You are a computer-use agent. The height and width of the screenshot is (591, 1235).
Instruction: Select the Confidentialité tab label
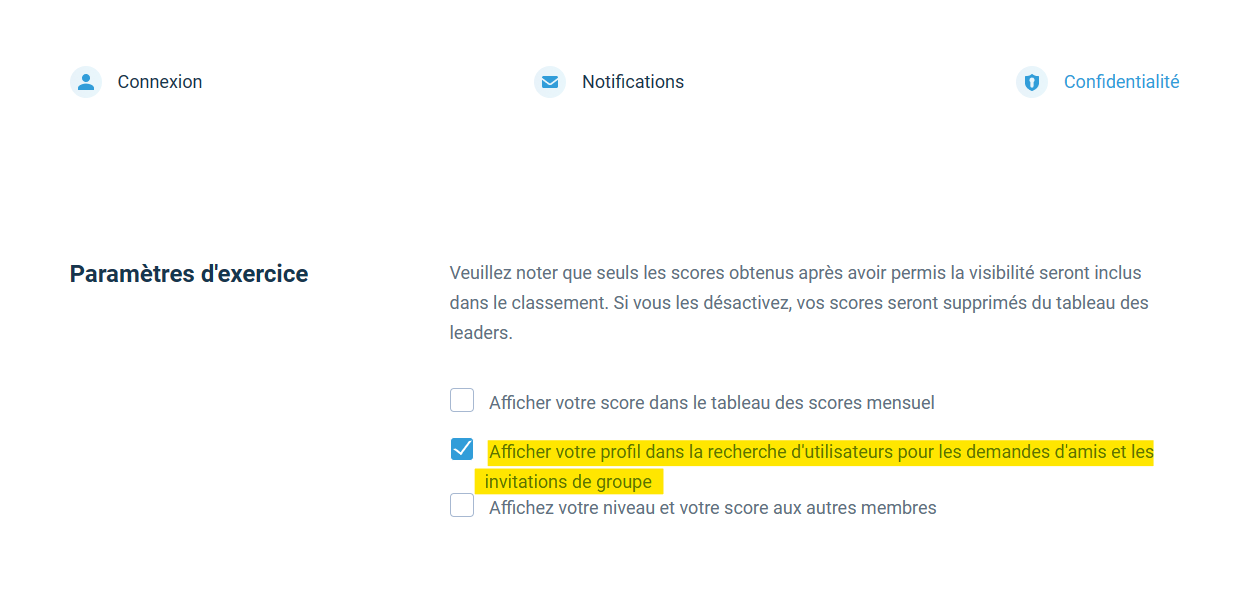[1121, 82]
